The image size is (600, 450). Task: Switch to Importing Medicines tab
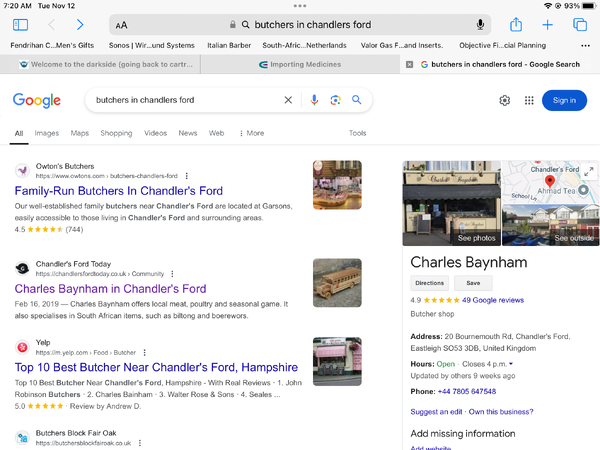pos(300,64)
